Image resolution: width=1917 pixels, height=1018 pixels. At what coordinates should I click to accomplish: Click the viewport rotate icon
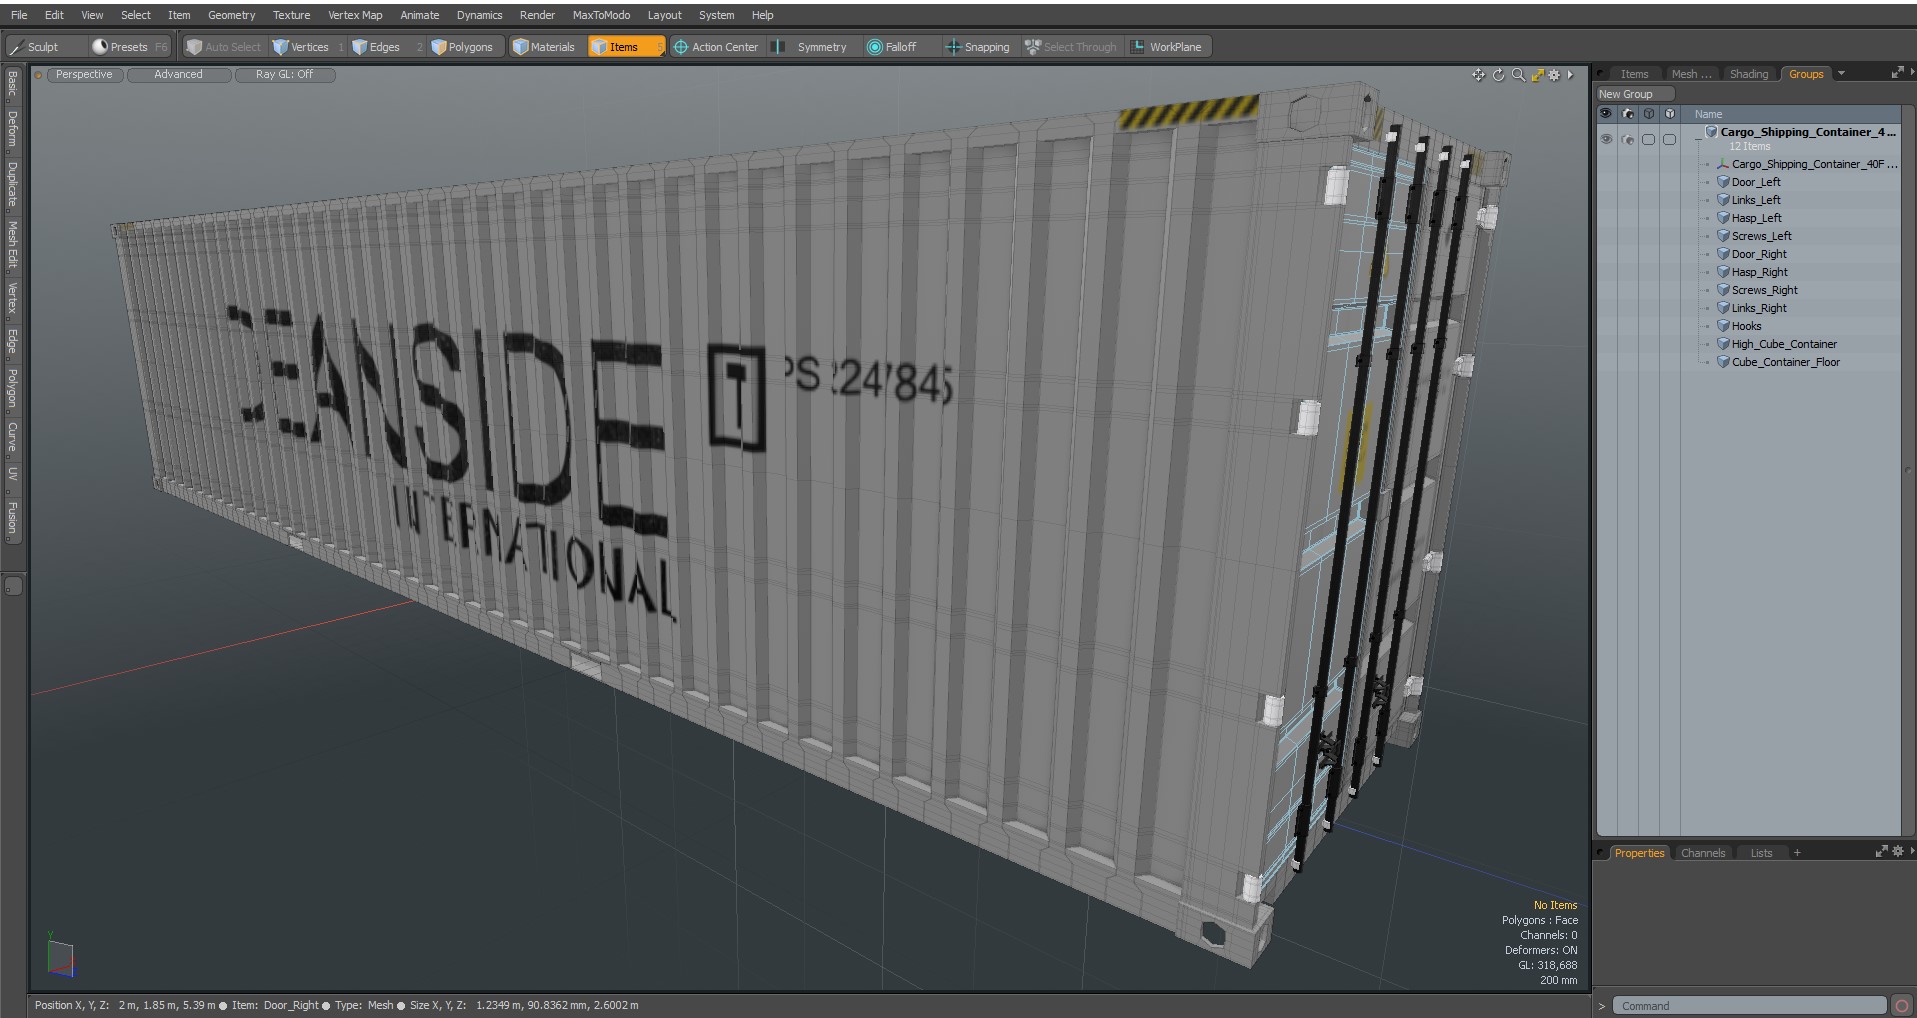coord(1498,75)
